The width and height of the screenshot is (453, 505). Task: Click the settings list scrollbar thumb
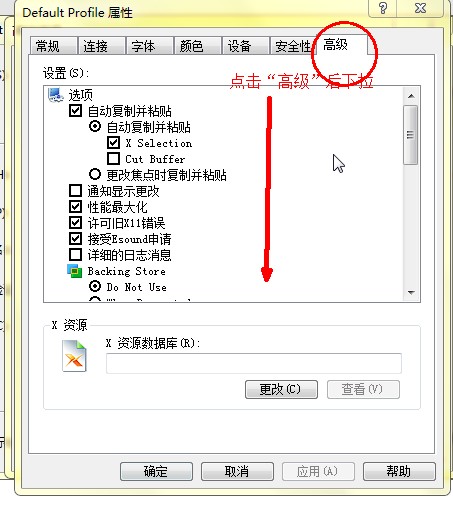[411, 135]
